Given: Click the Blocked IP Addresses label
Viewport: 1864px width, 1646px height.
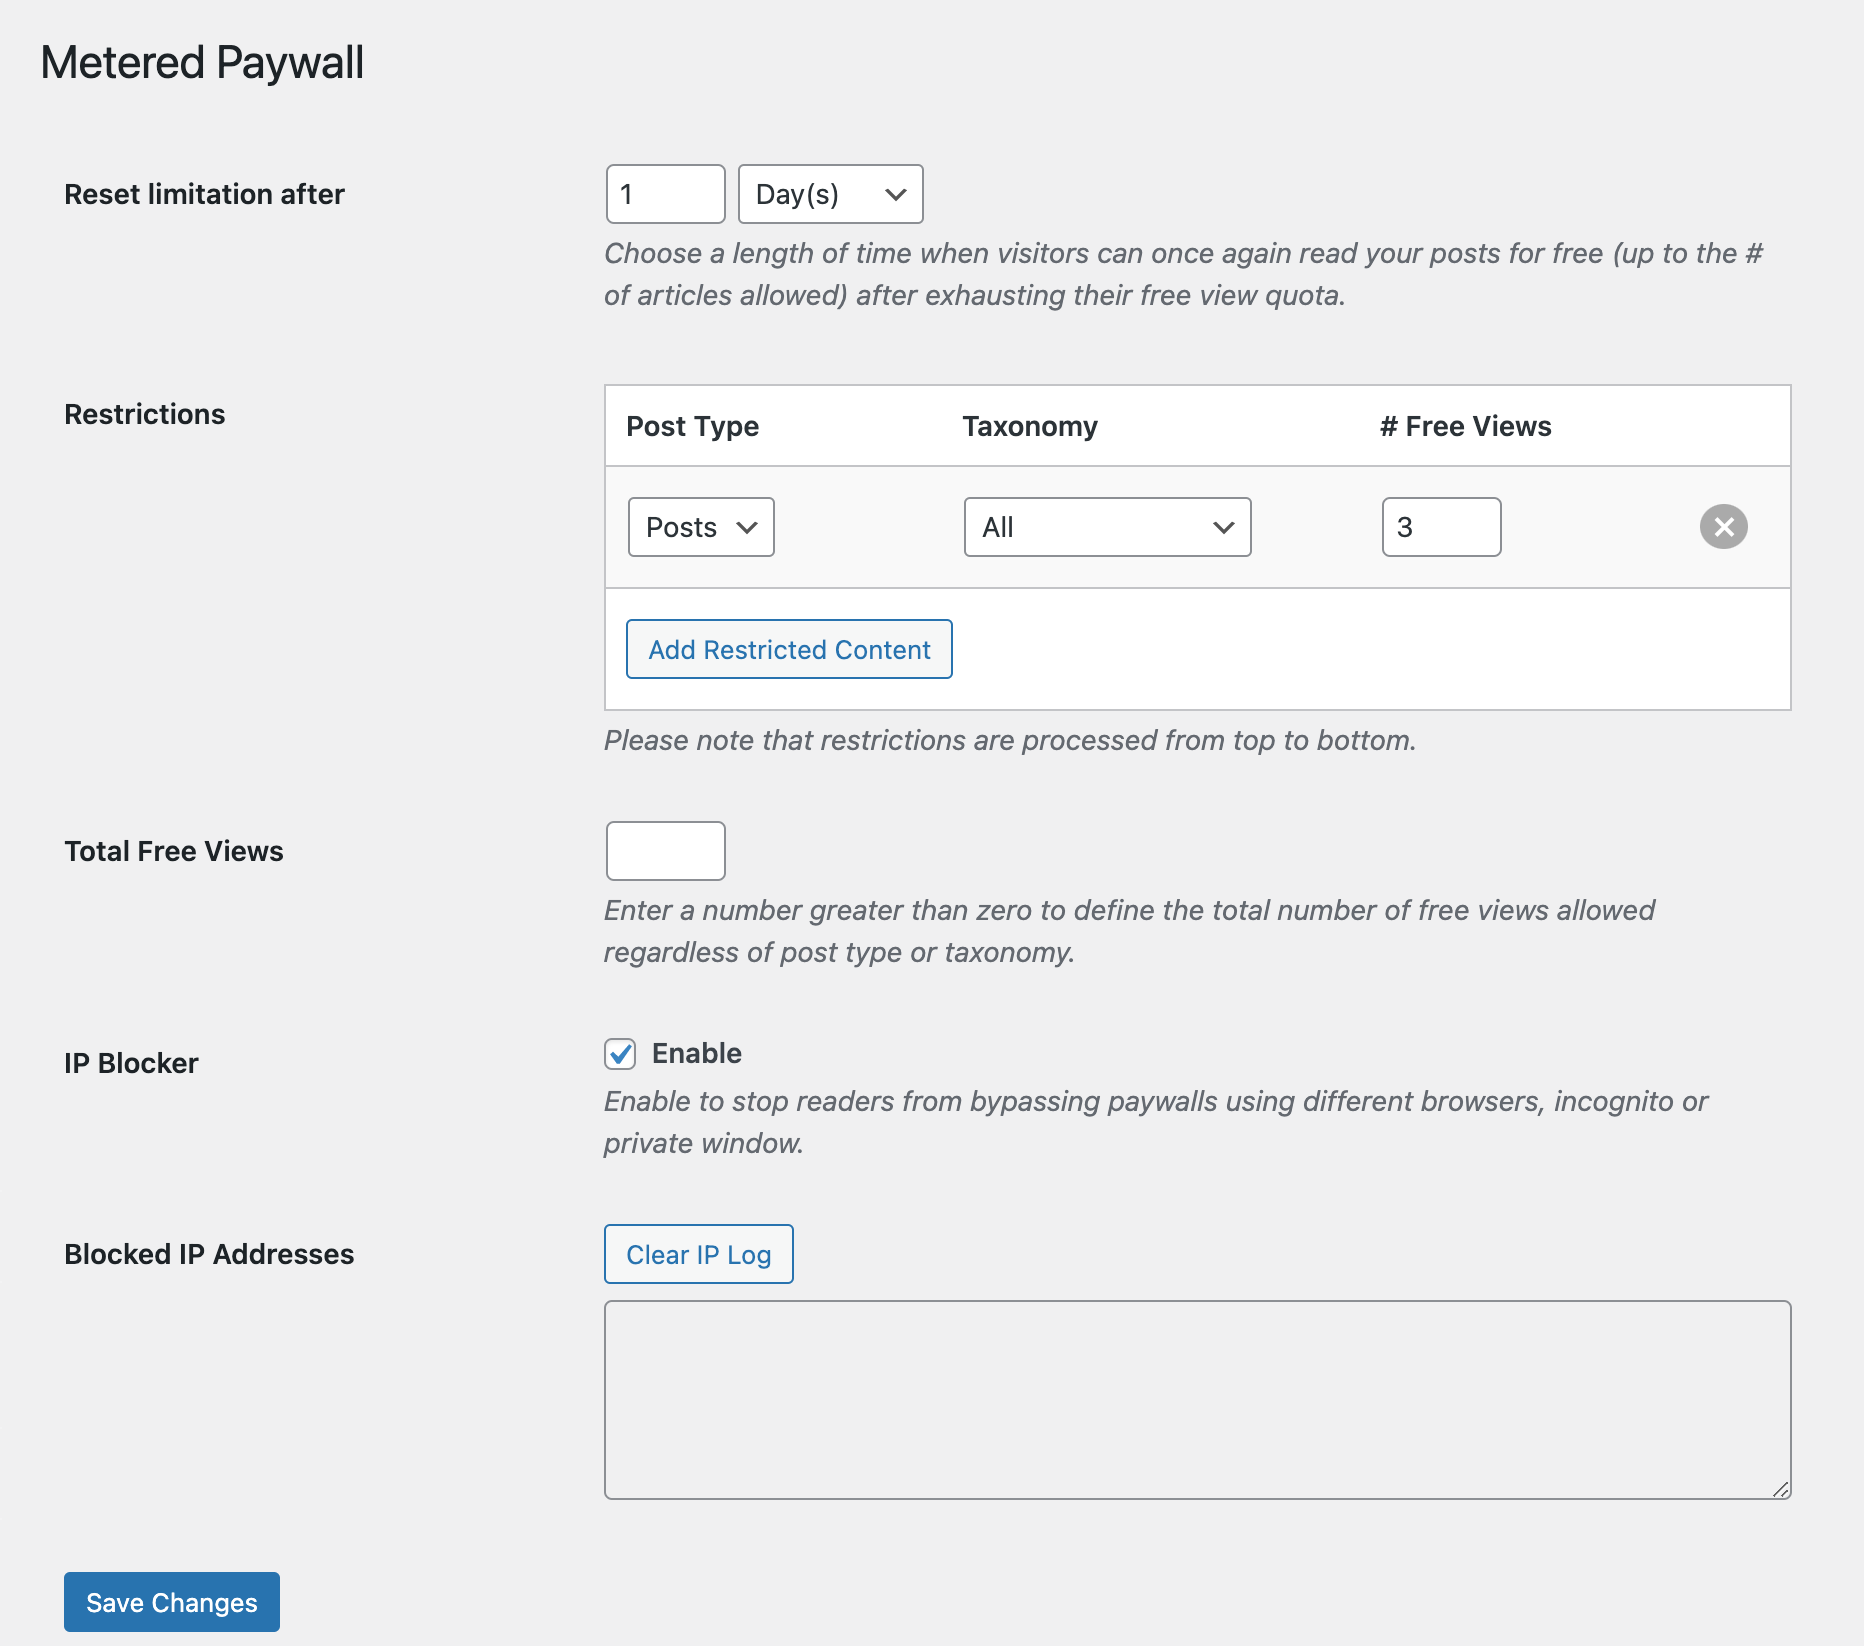Looking at the screenshot, I should point(209,1254).
